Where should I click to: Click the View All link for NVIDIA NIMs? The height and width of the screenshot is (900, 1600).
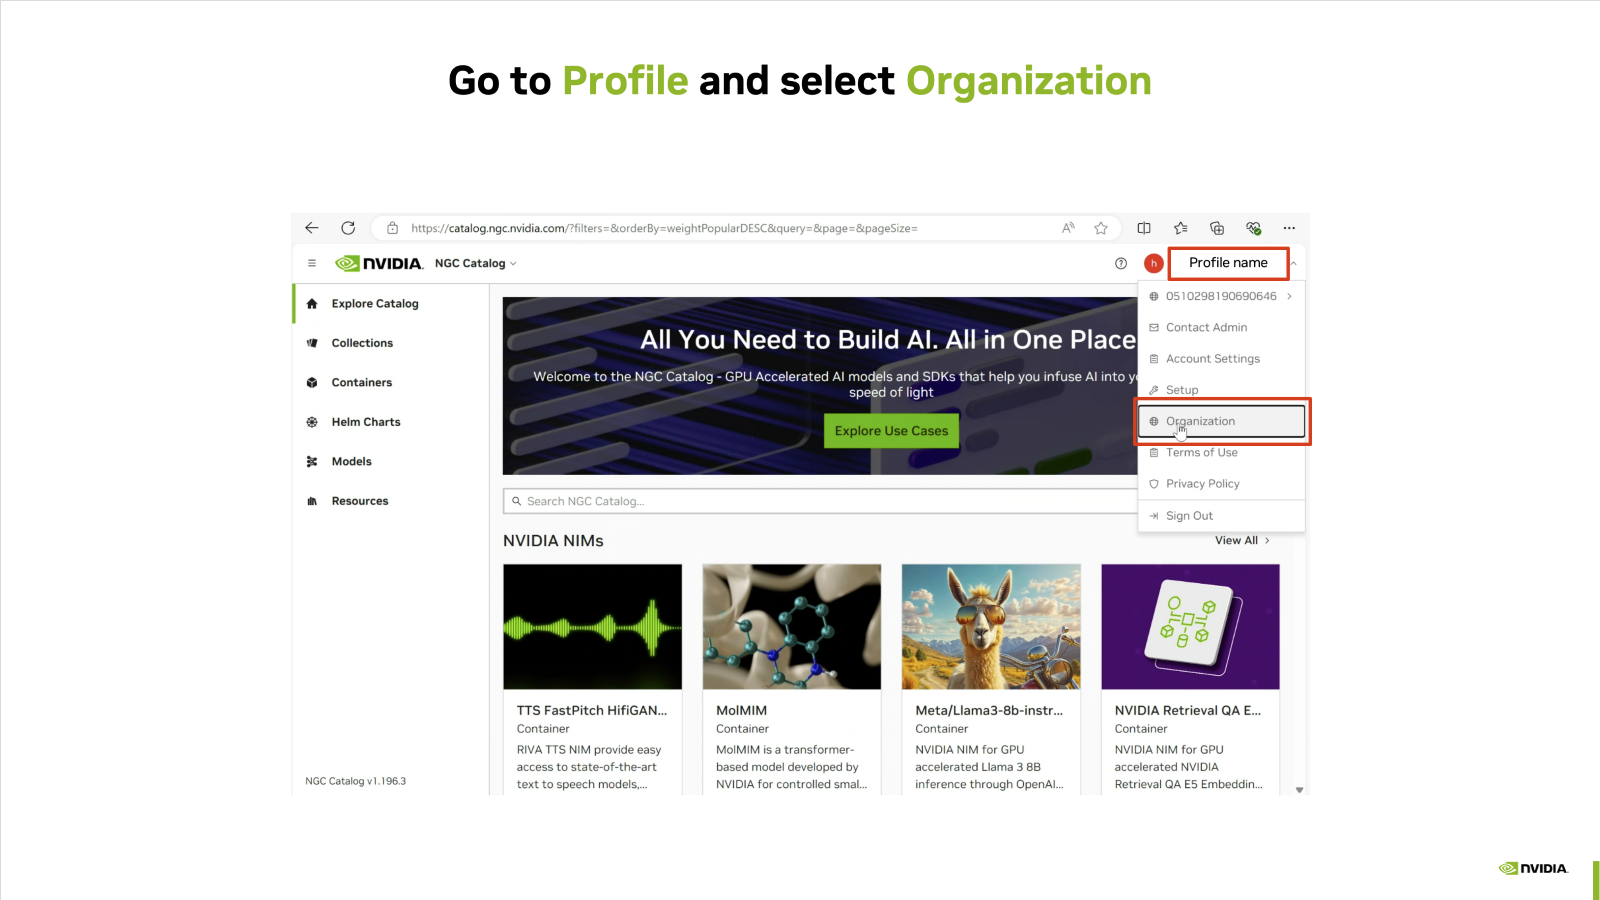(x=1242, y=540)
